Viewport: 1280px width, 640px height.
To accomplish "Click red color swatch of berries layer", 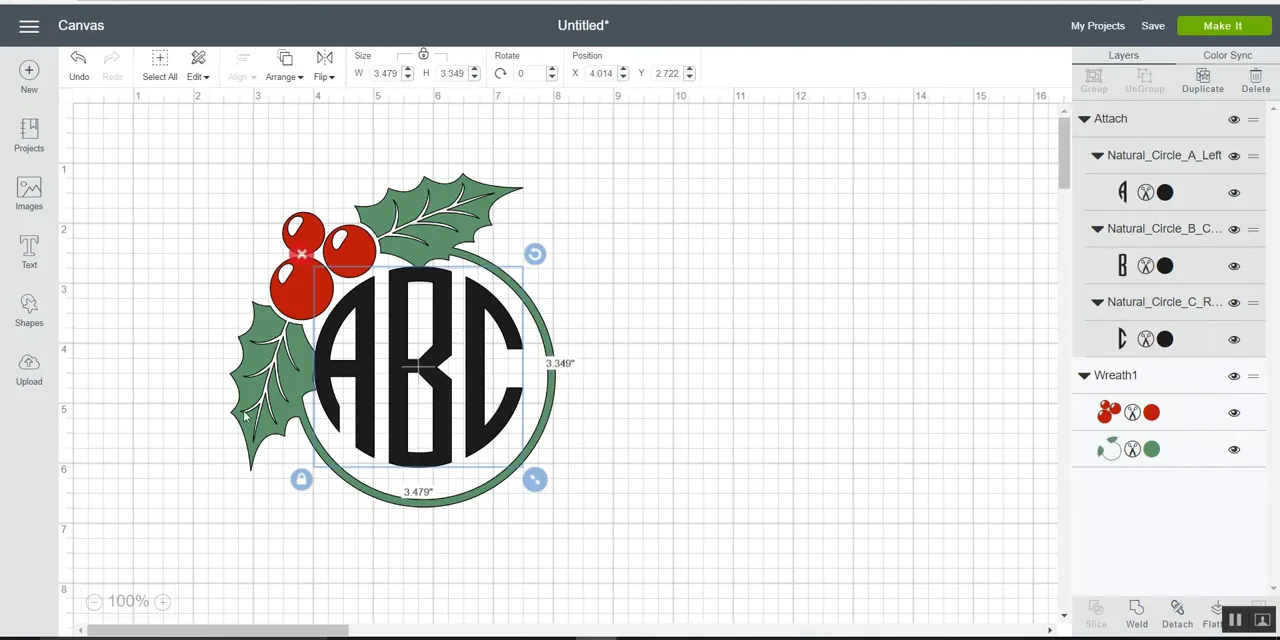I will click(1152, 412).
